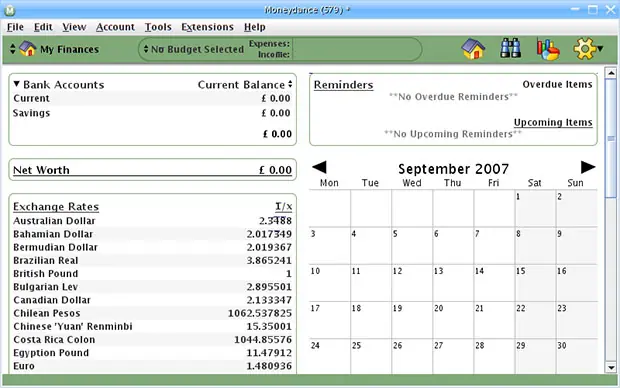Click the Bulgarian Lev rate row
Image resolution: width=620 pixels, height=388 pixels.
pos(152,287)
